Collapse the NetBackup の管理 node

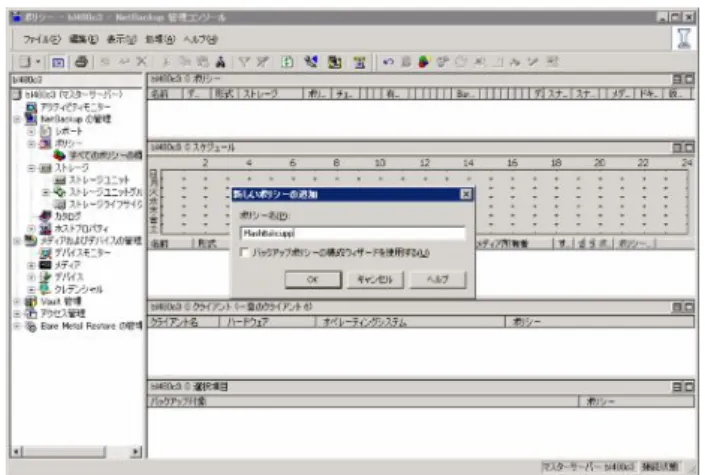[x=17, y=119]
